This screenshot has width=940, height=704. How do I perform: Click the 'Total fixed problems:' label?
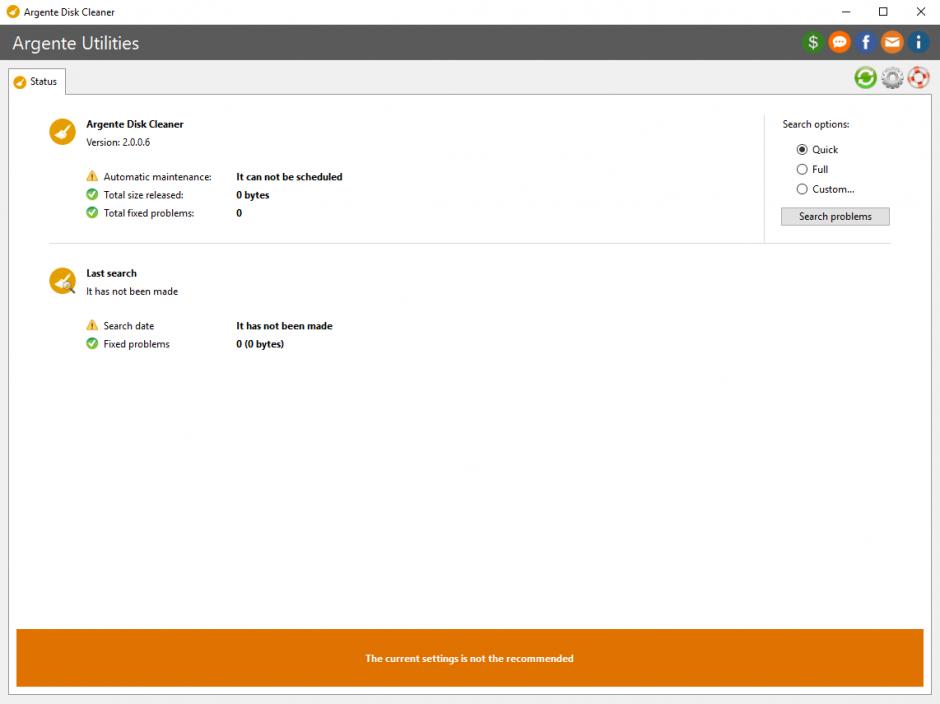[x=149, y=213]
